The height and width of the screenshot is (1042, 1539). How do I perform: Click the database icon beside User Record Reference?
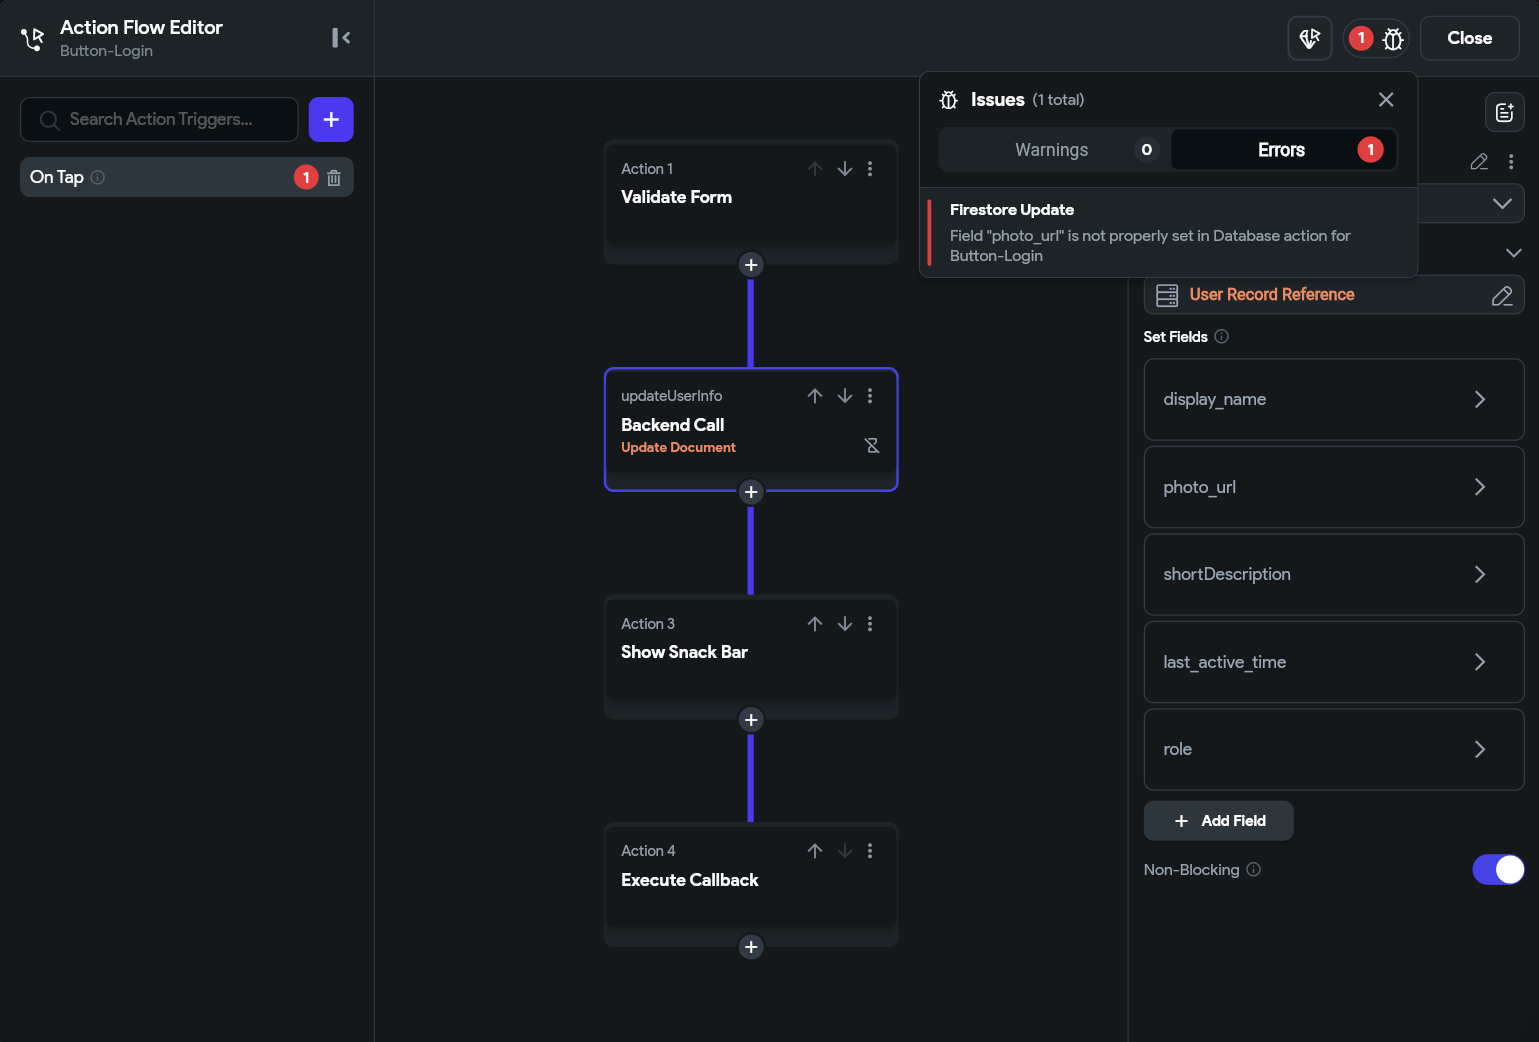pos(1167,295)
